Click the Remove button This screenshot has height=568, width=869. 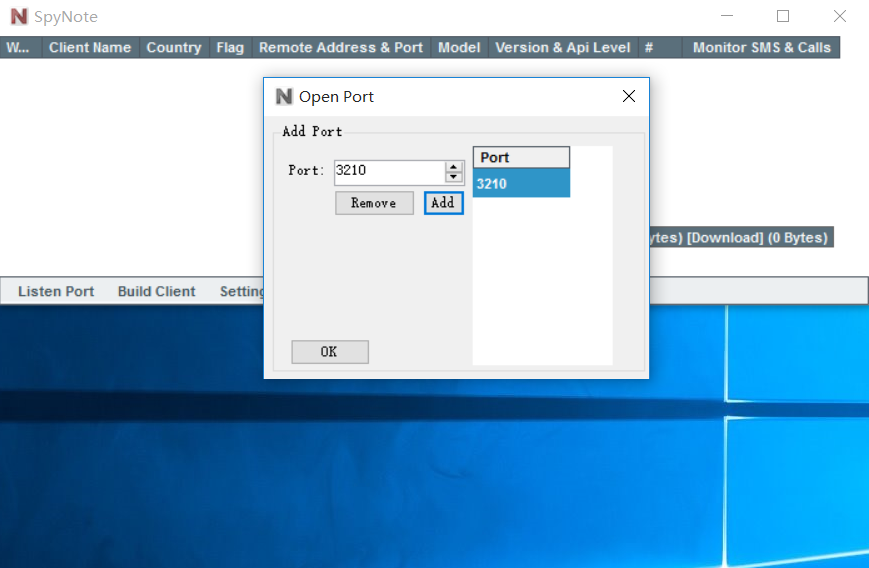click(x=374, y=203)
